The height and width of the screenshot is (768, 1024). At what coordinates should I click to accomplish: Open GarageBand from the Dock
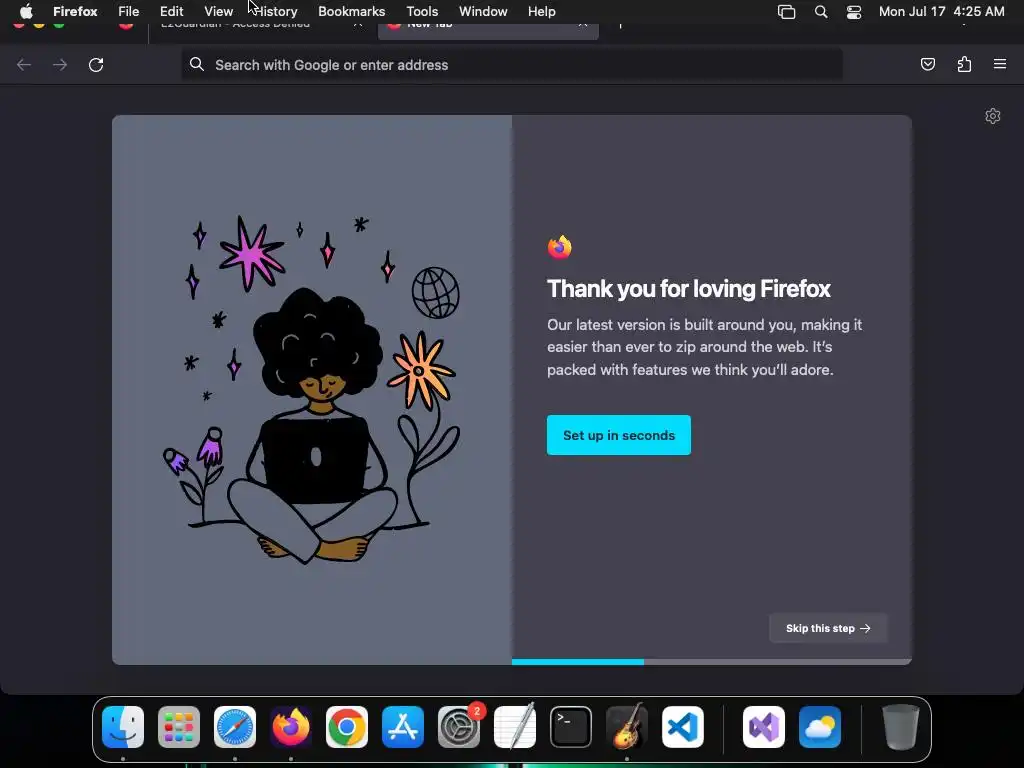[x=627, y=726]
